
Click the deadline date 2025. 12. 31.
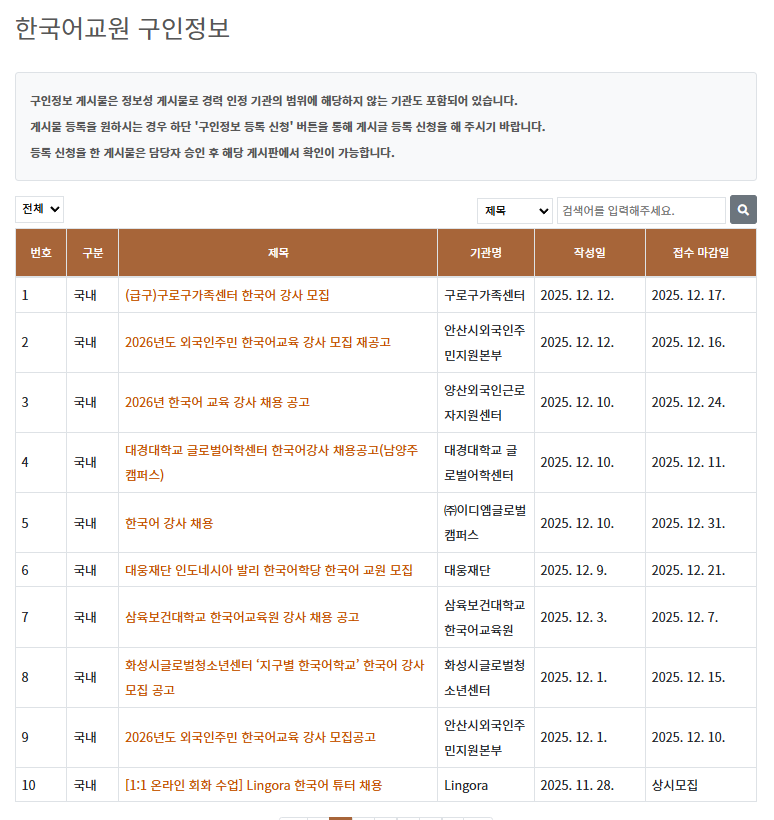click(688, 523)
